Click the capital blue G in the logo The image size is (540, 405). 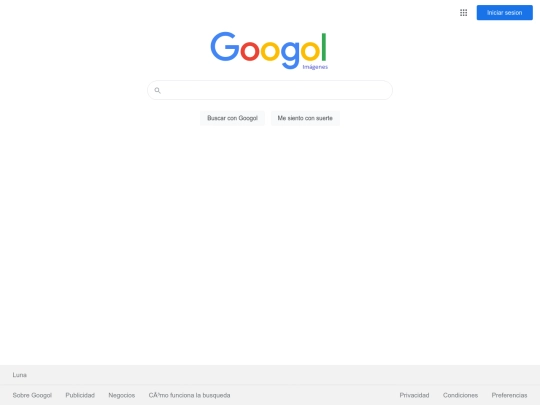pyautogui.click(x=225, y=46)
